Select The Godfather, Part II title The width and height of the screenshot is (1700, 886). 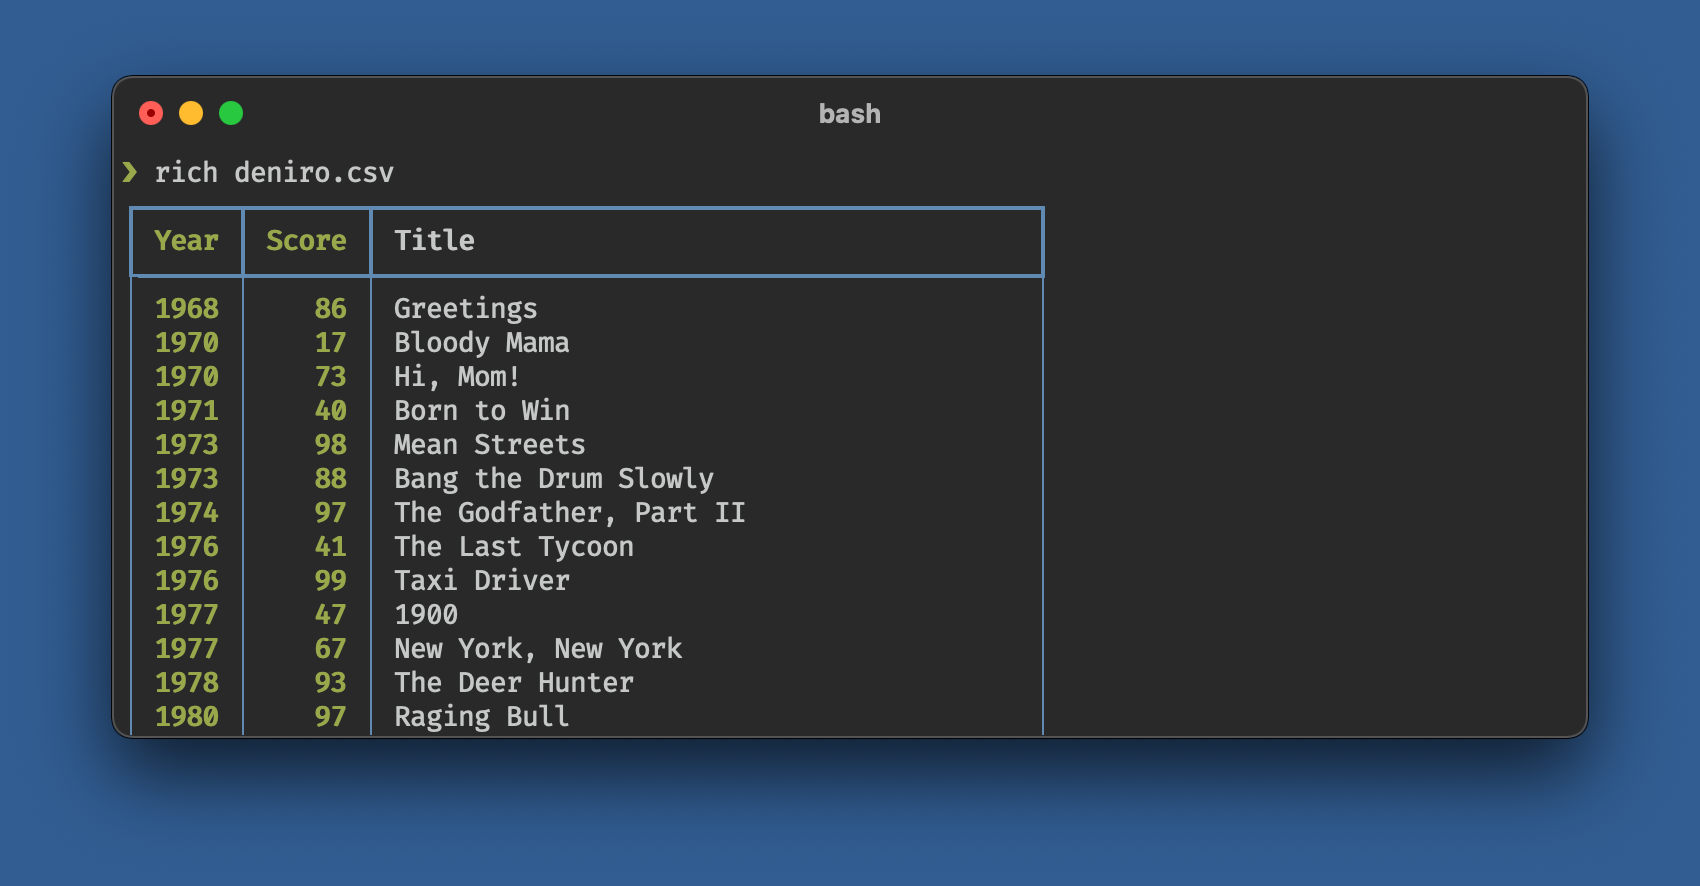[x=570, y=513]
